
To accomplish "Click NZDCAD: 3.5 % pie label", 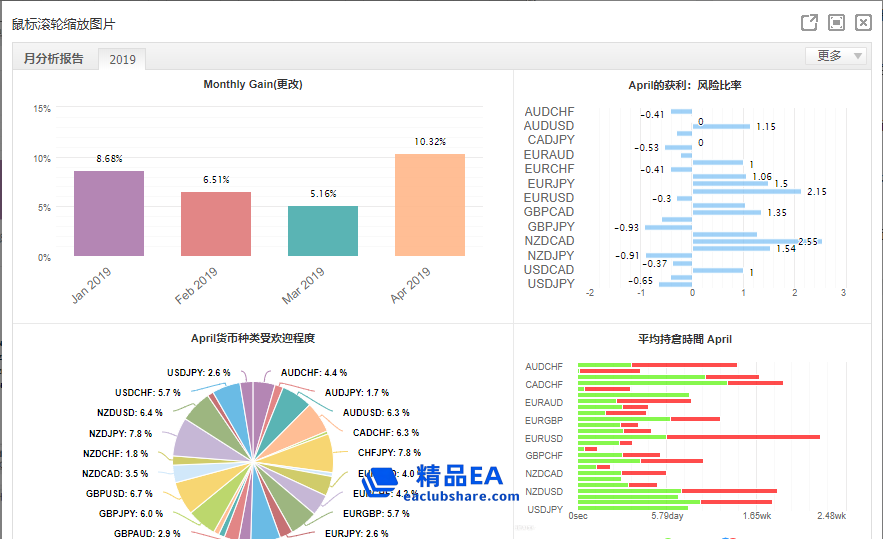I will coord(115,474).
